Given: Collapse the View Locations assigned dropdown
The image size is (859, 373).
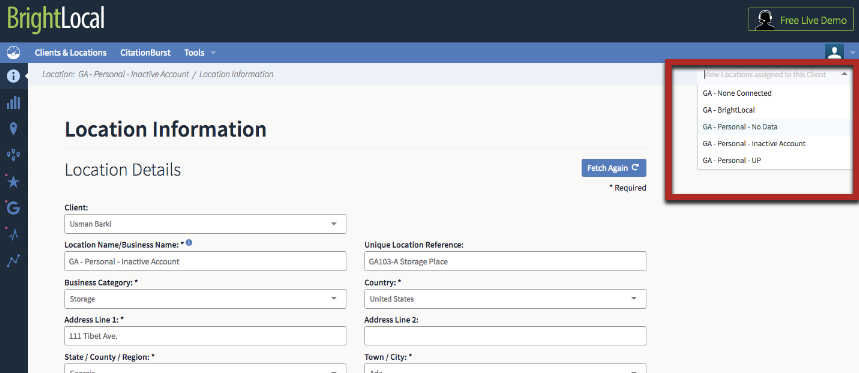Looking at the screenshot, I should 844,74.
